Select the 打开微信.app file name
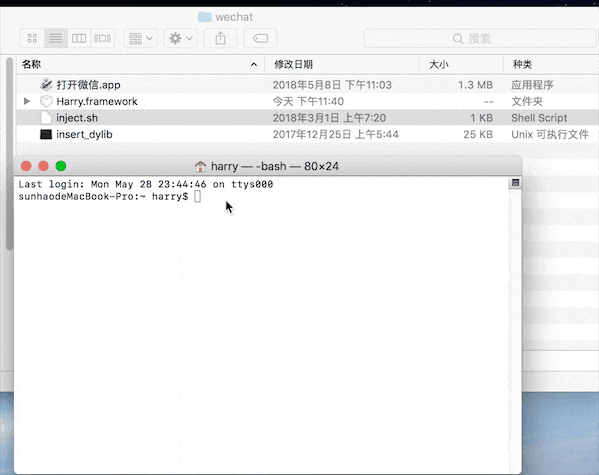 click(88, 85)
